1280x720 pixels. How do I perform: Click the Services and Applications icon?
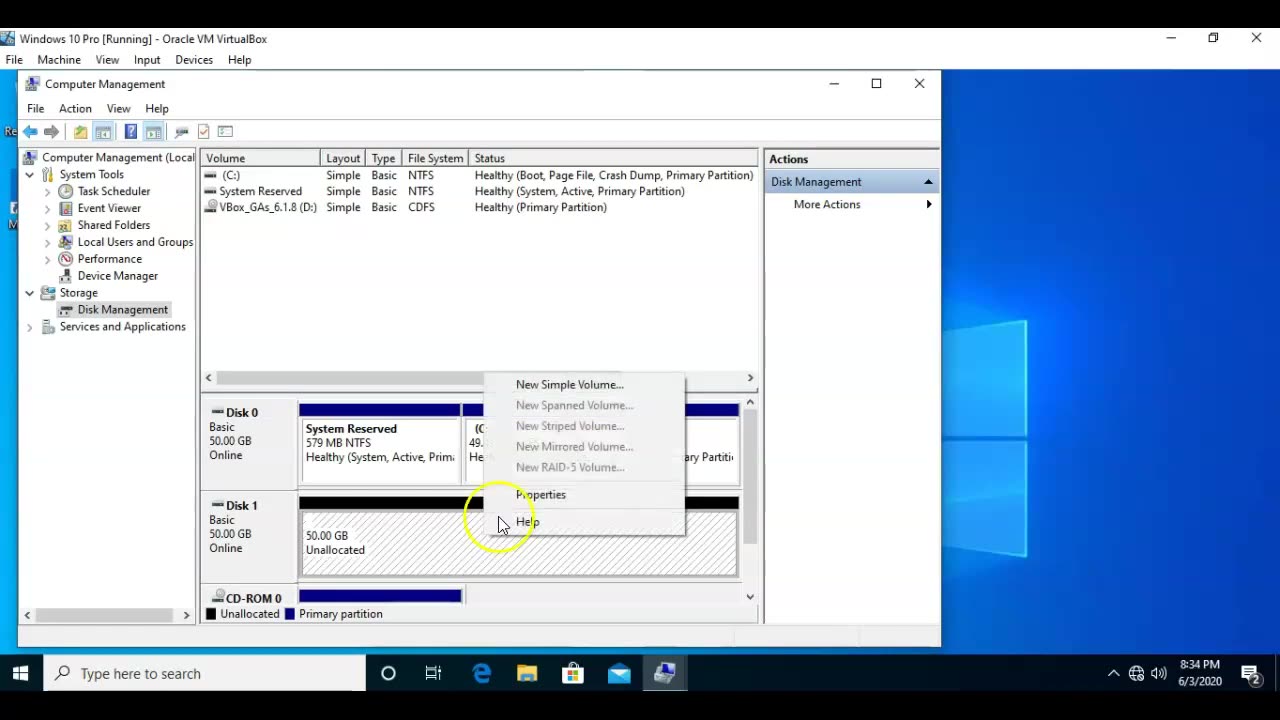coord(48,327)
